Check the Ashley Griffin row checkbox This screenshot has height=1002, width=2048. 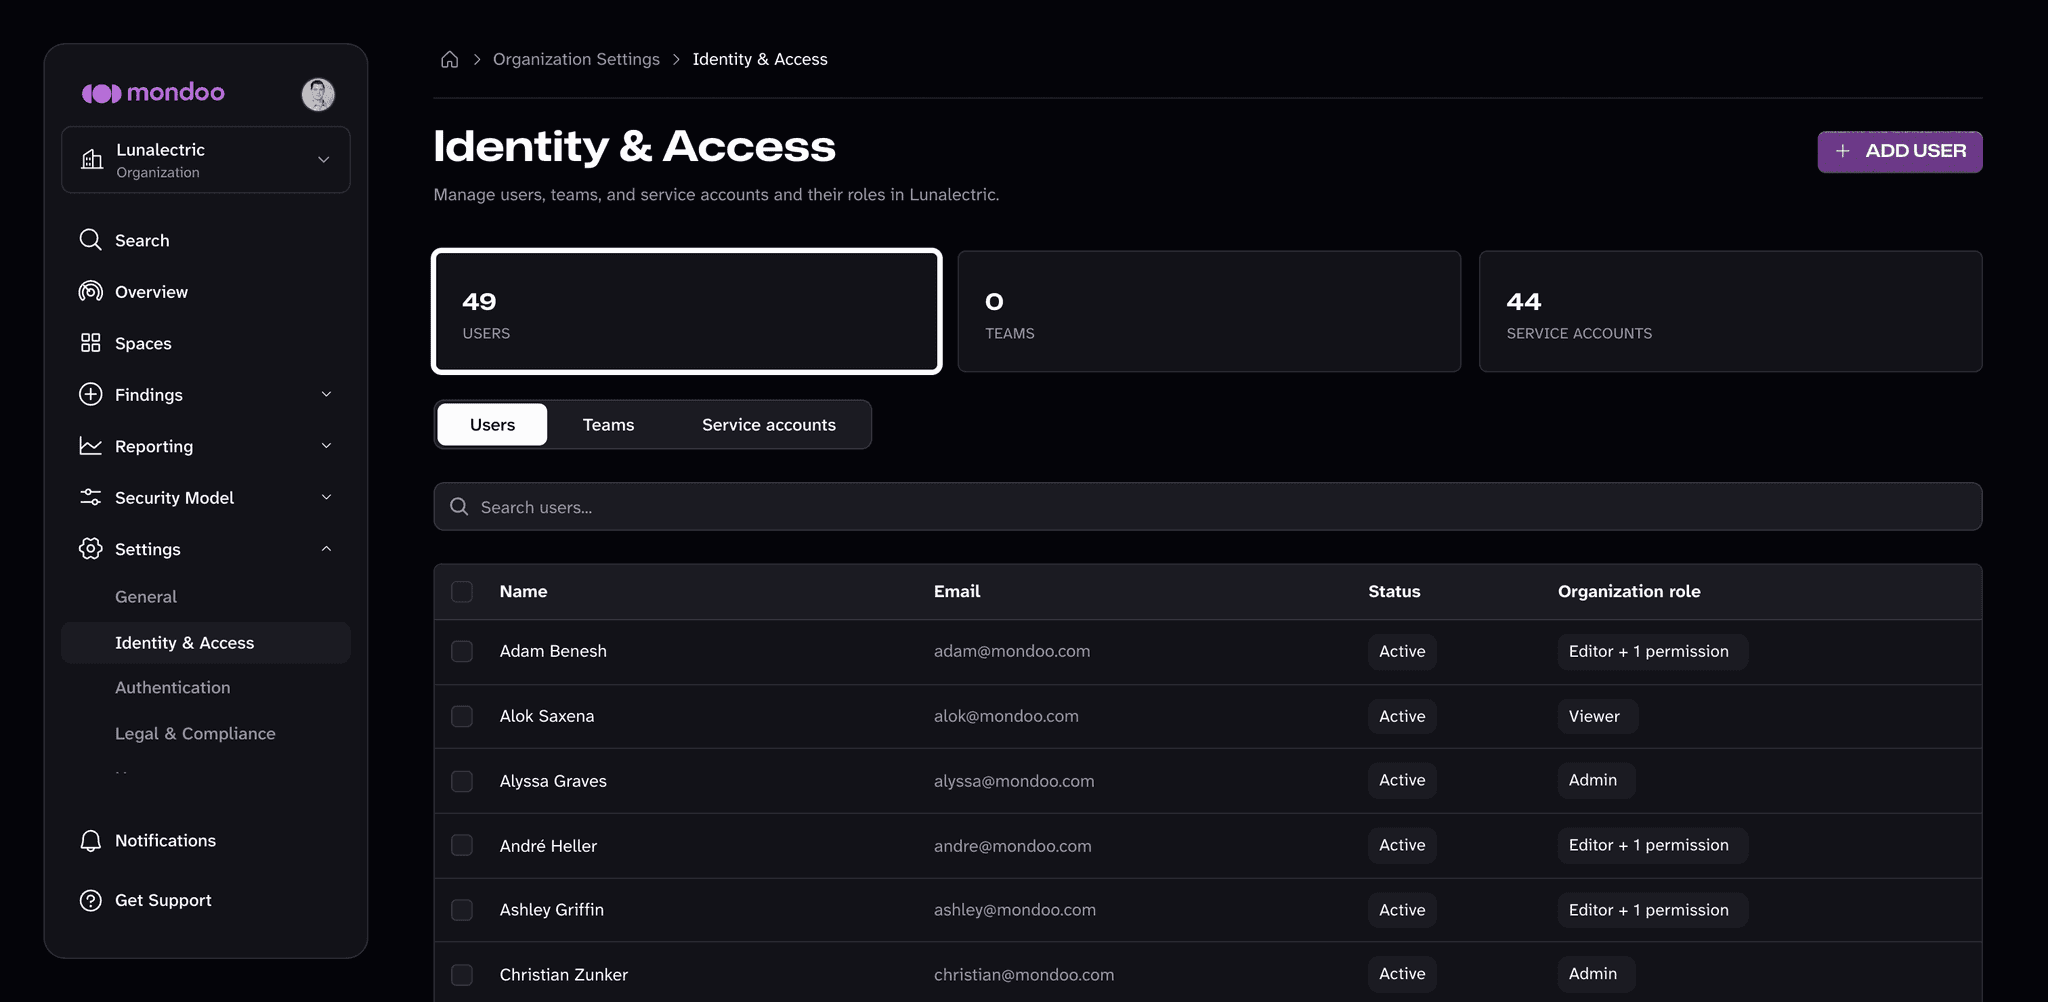[462, 910]
